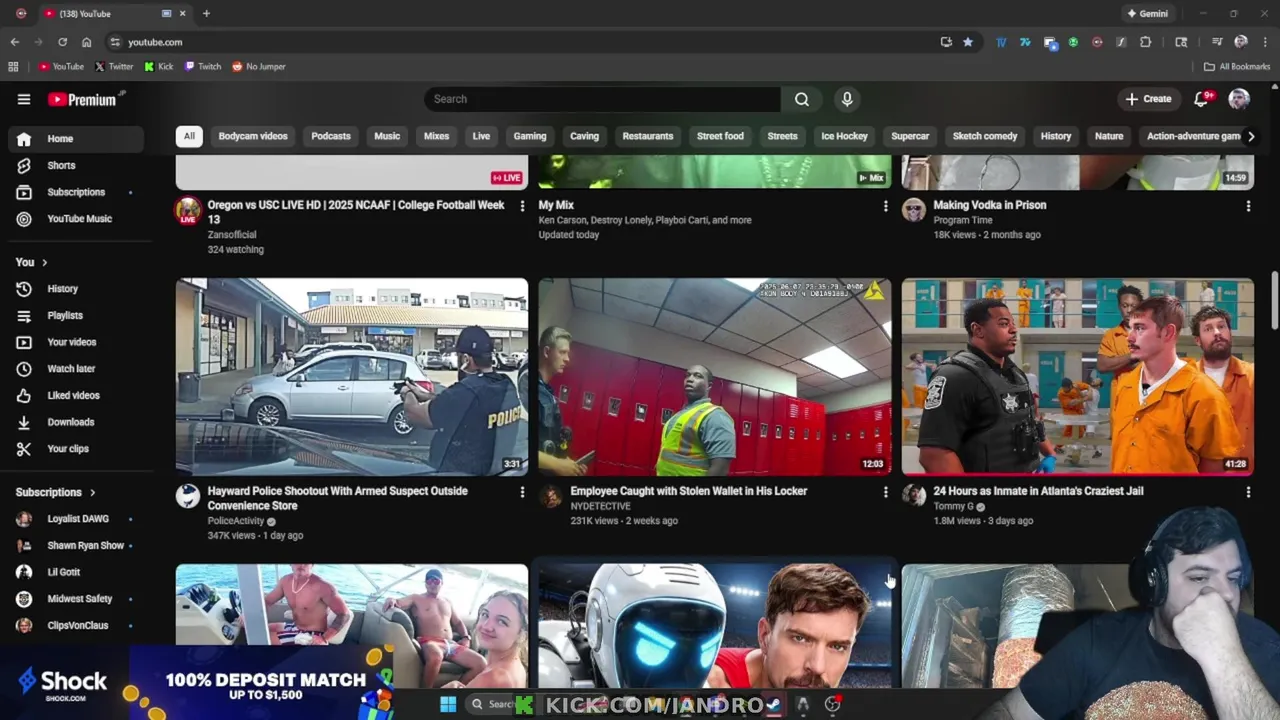Screen dimensions: 1280x720
Task: Open a new browser tab
Action: 206,13
